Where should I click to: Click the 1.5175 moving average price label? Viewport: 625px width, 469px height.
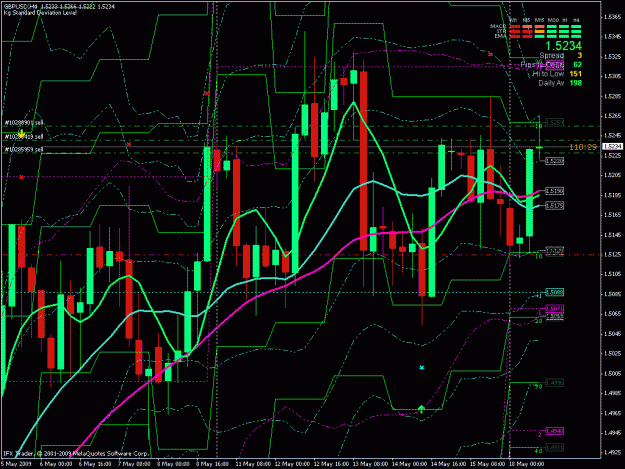click(554, 206)
